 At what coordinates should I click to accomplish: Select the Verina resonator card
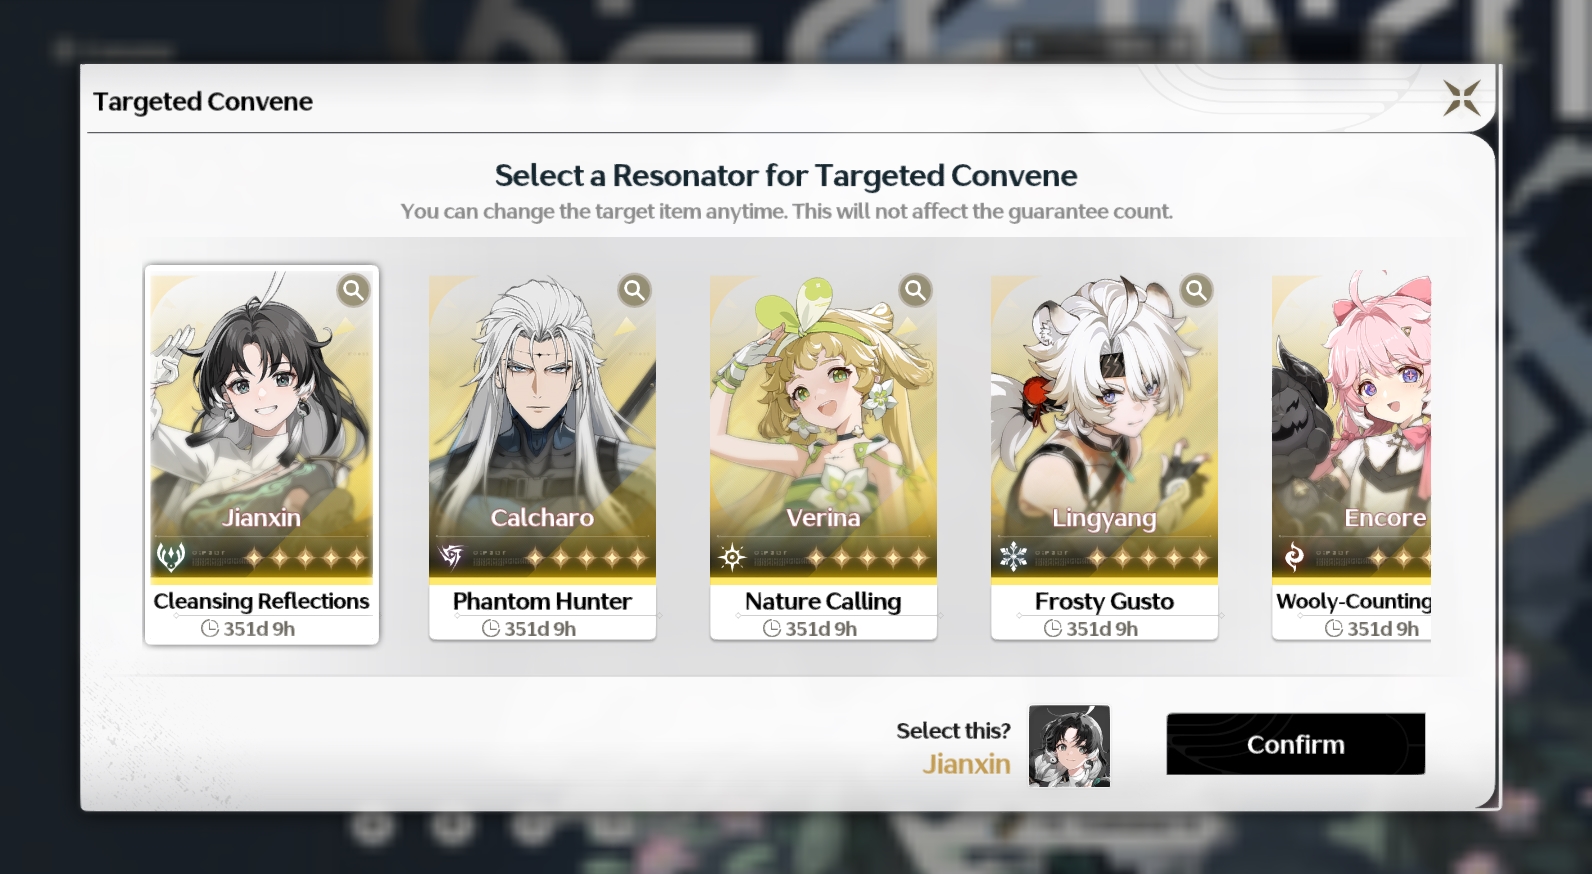[x=823, y=457]
